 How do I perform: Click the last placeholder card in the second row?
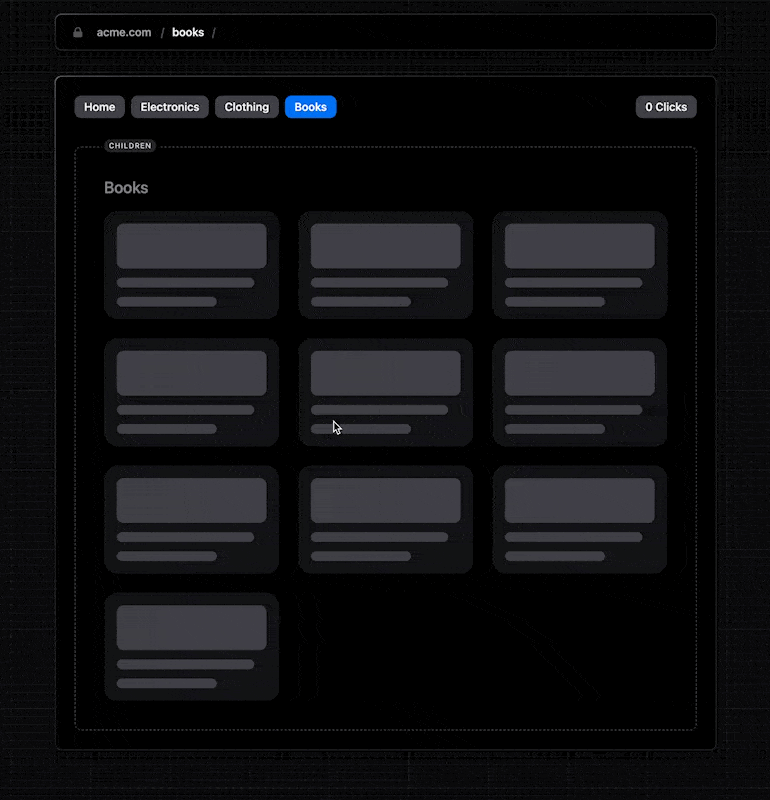[579, 392]
